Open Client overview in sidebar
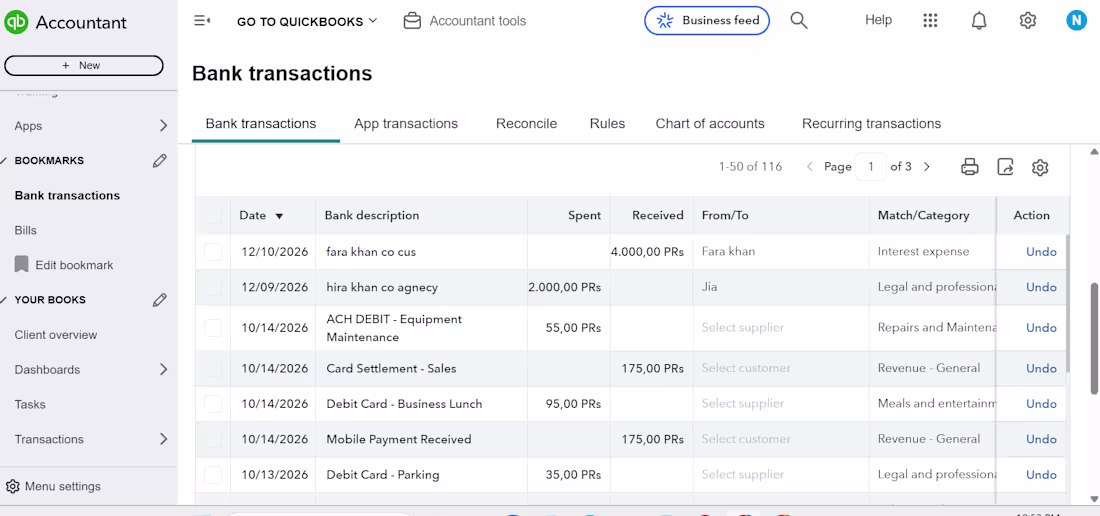 pyautogui.click(x=56, y=335)
